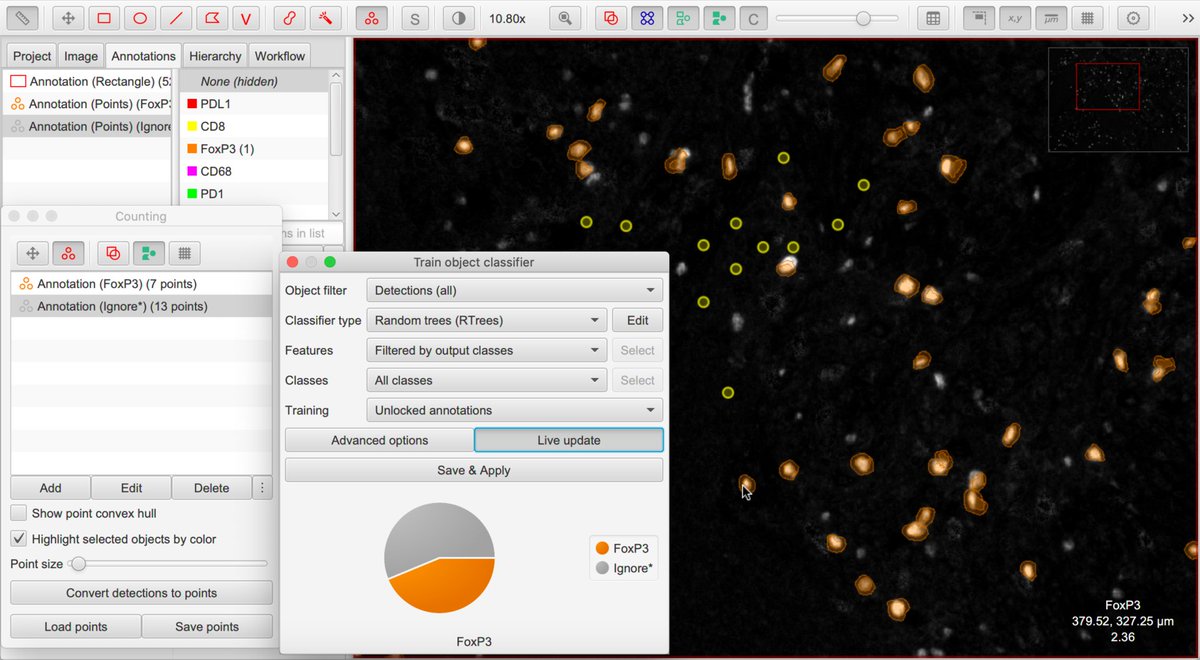
Task: Enable Show point convex hull
Action: 17,513
